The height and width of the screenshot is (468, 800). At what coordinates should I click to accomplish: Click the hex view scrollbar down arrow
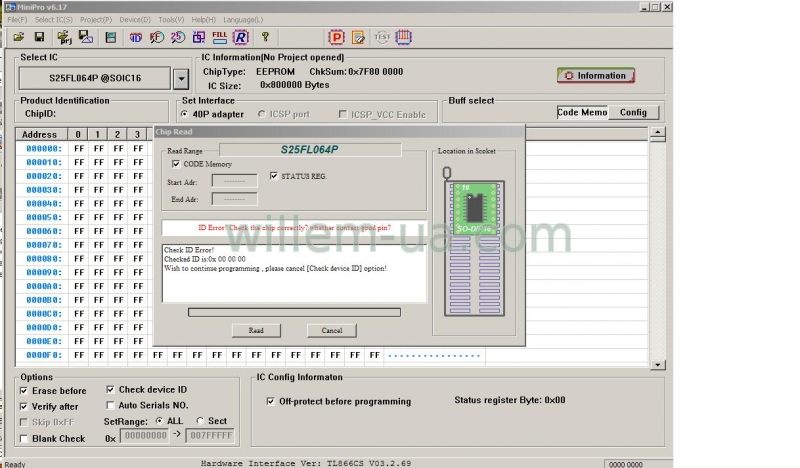tap(655, 364)
